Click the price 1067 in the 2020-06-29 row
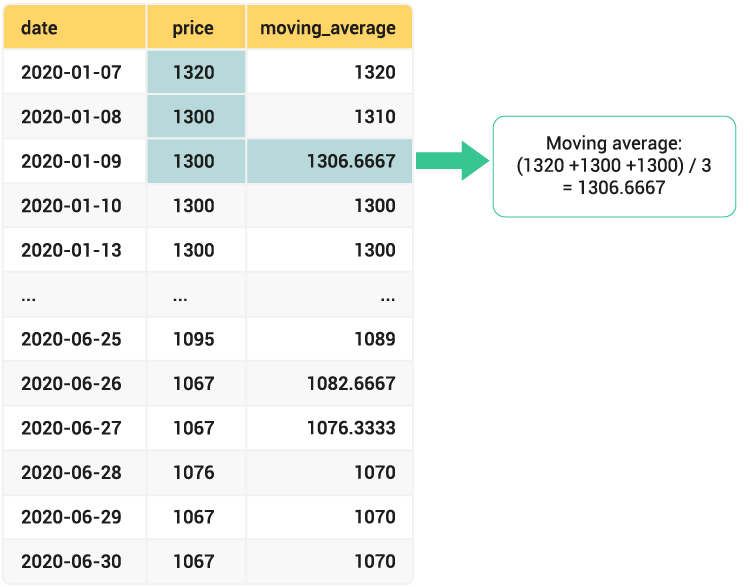 [x=194, y=517]
